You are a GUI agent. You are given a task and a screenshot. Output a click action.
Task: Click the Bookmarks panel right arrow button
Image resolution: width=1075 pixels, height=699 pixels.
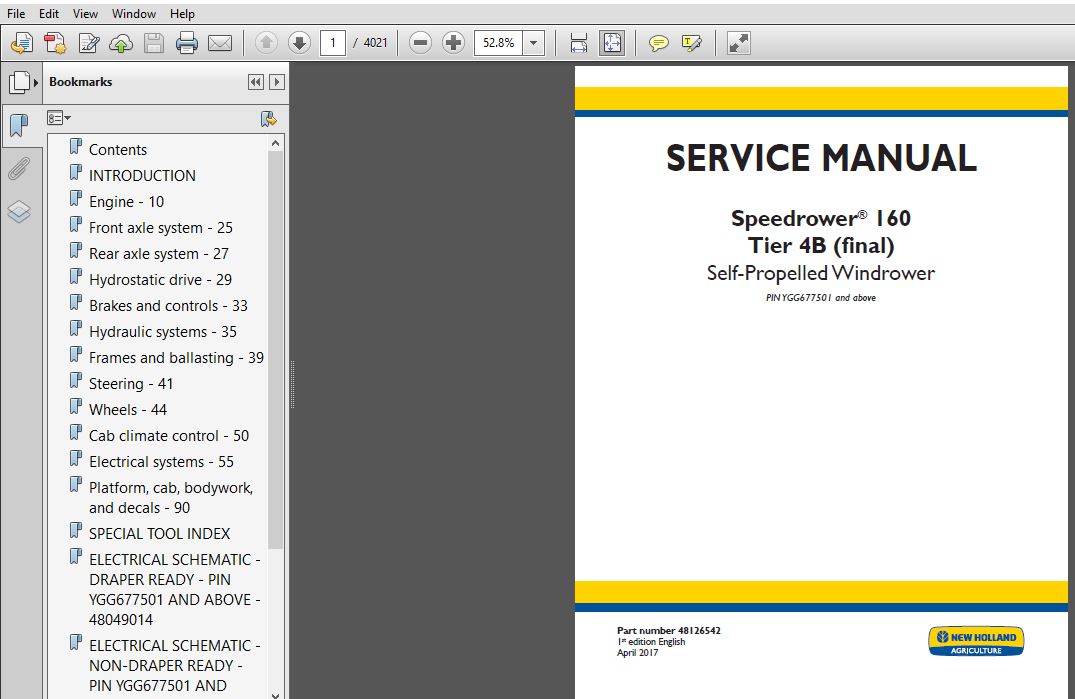pos(276,82)
